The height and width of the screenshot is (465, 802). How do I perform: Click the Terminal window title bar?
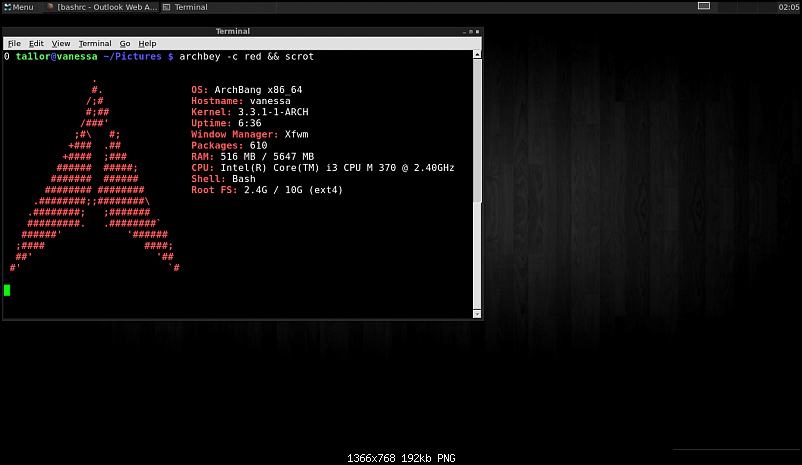(x=232, y=31)
